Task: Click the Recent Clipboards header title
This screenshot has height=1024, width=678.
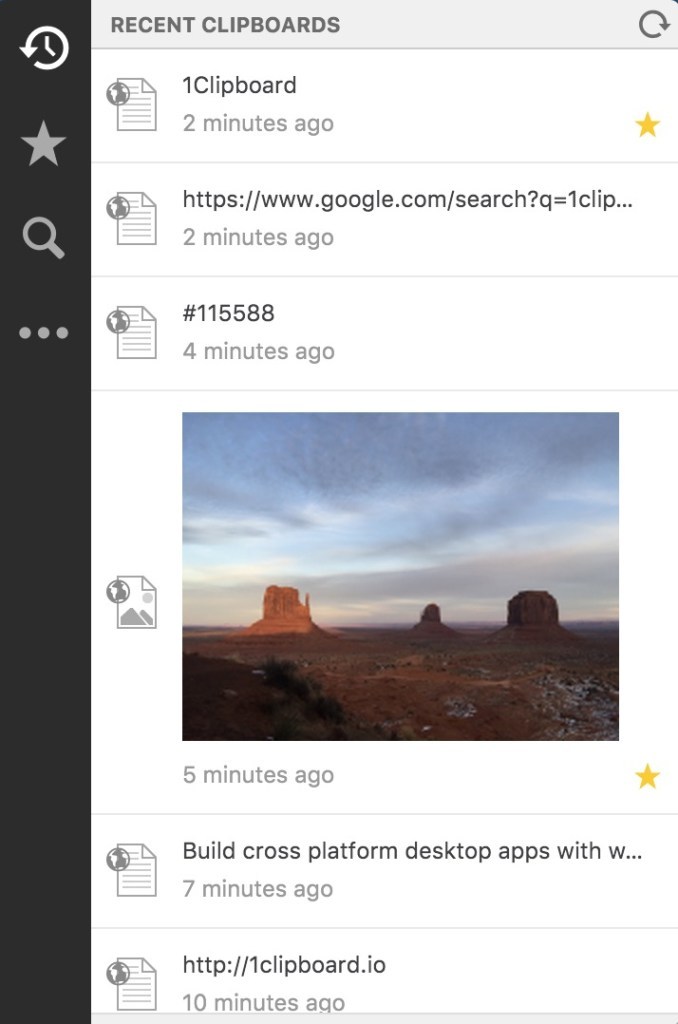Action: pyautogui.click(x=225, y=25)
